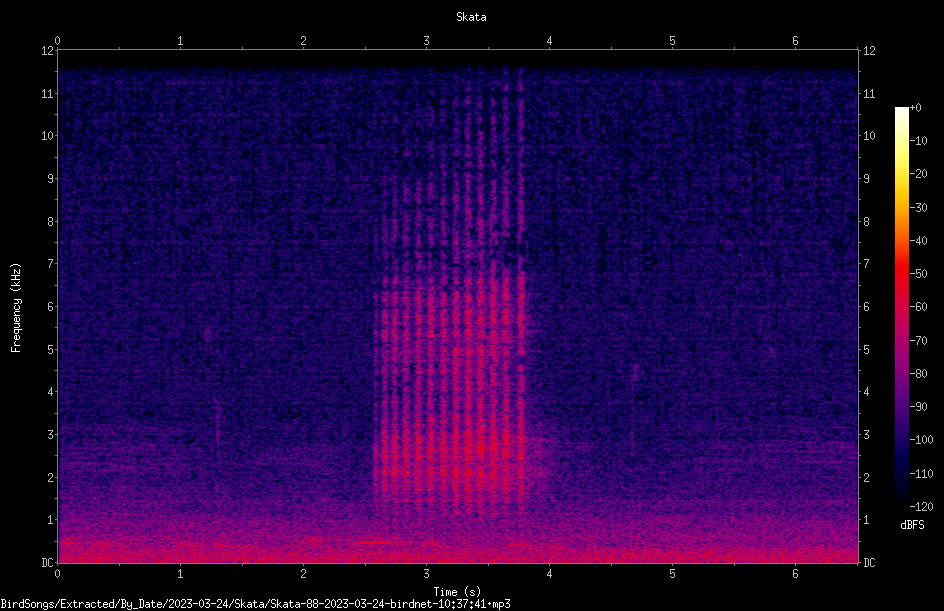Click the 5-second tick on top axis

(x=672, y=41)
